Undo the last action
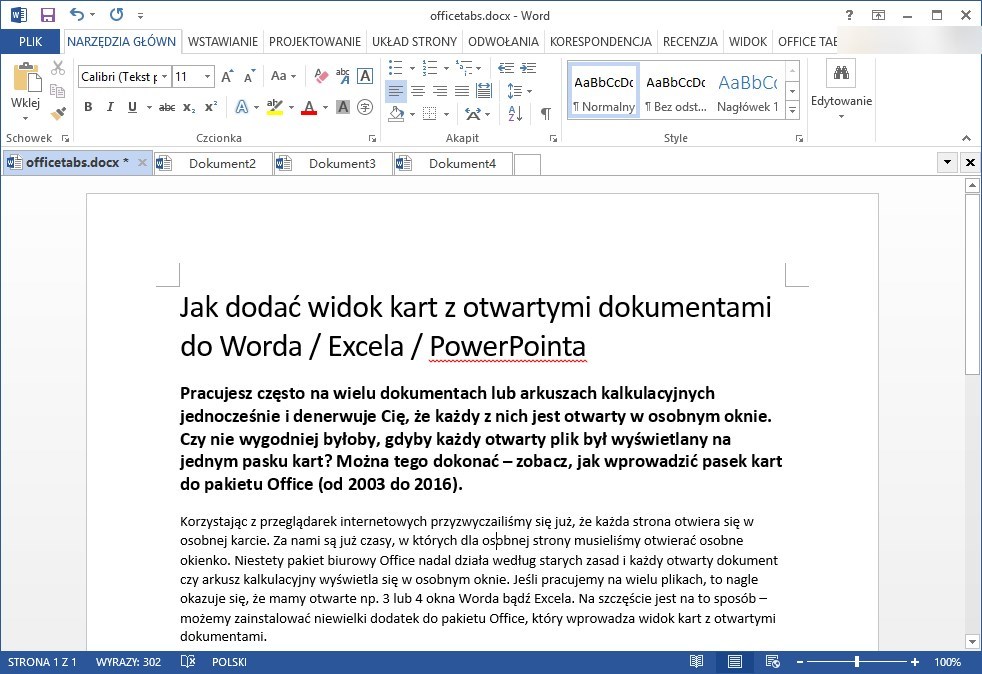The image size is (982, 674). tap(77, 14)
